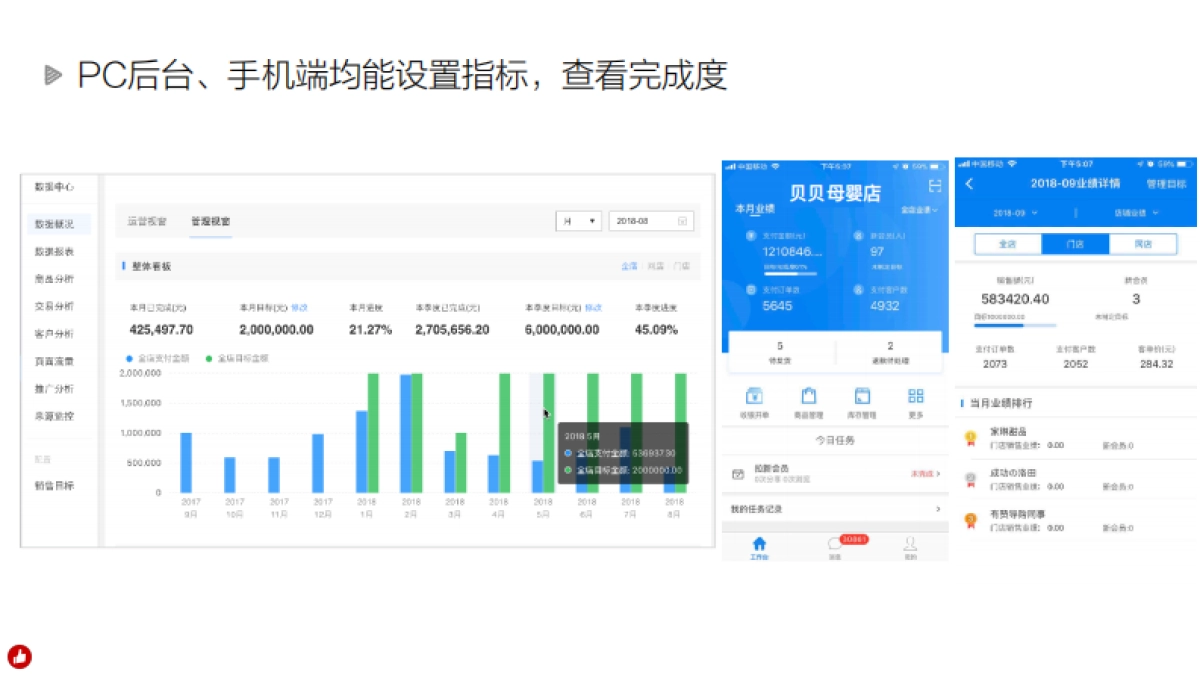The height and width of the screenshot is (675, 1200).
Task: Select the 库存管理 inventory icon
Action: (x=865, y=396)
